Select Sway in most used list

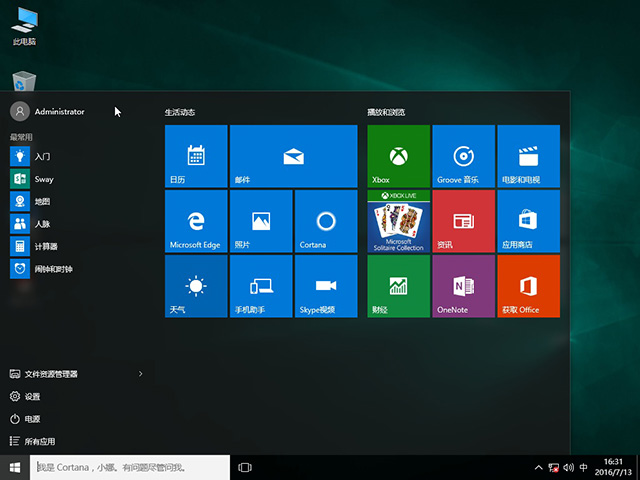44,179
